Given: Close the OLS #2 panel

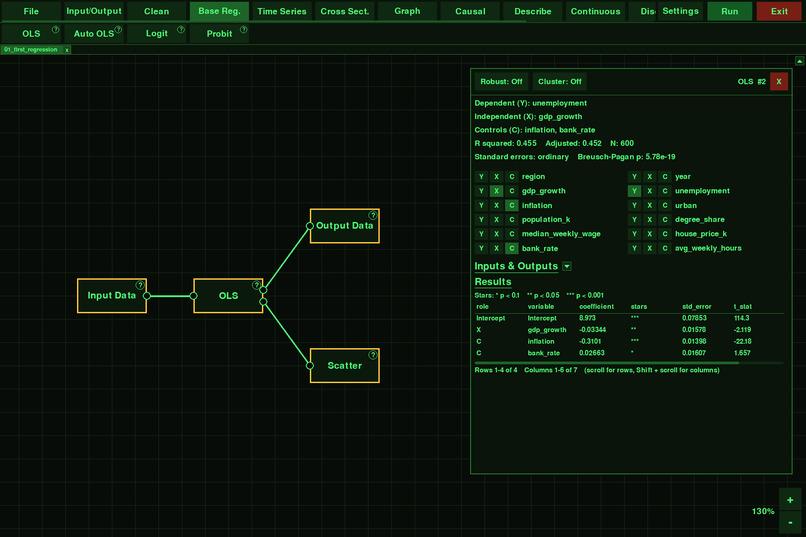Looking at the screenshot, I should pyautogui.click(x=779, y=82).
